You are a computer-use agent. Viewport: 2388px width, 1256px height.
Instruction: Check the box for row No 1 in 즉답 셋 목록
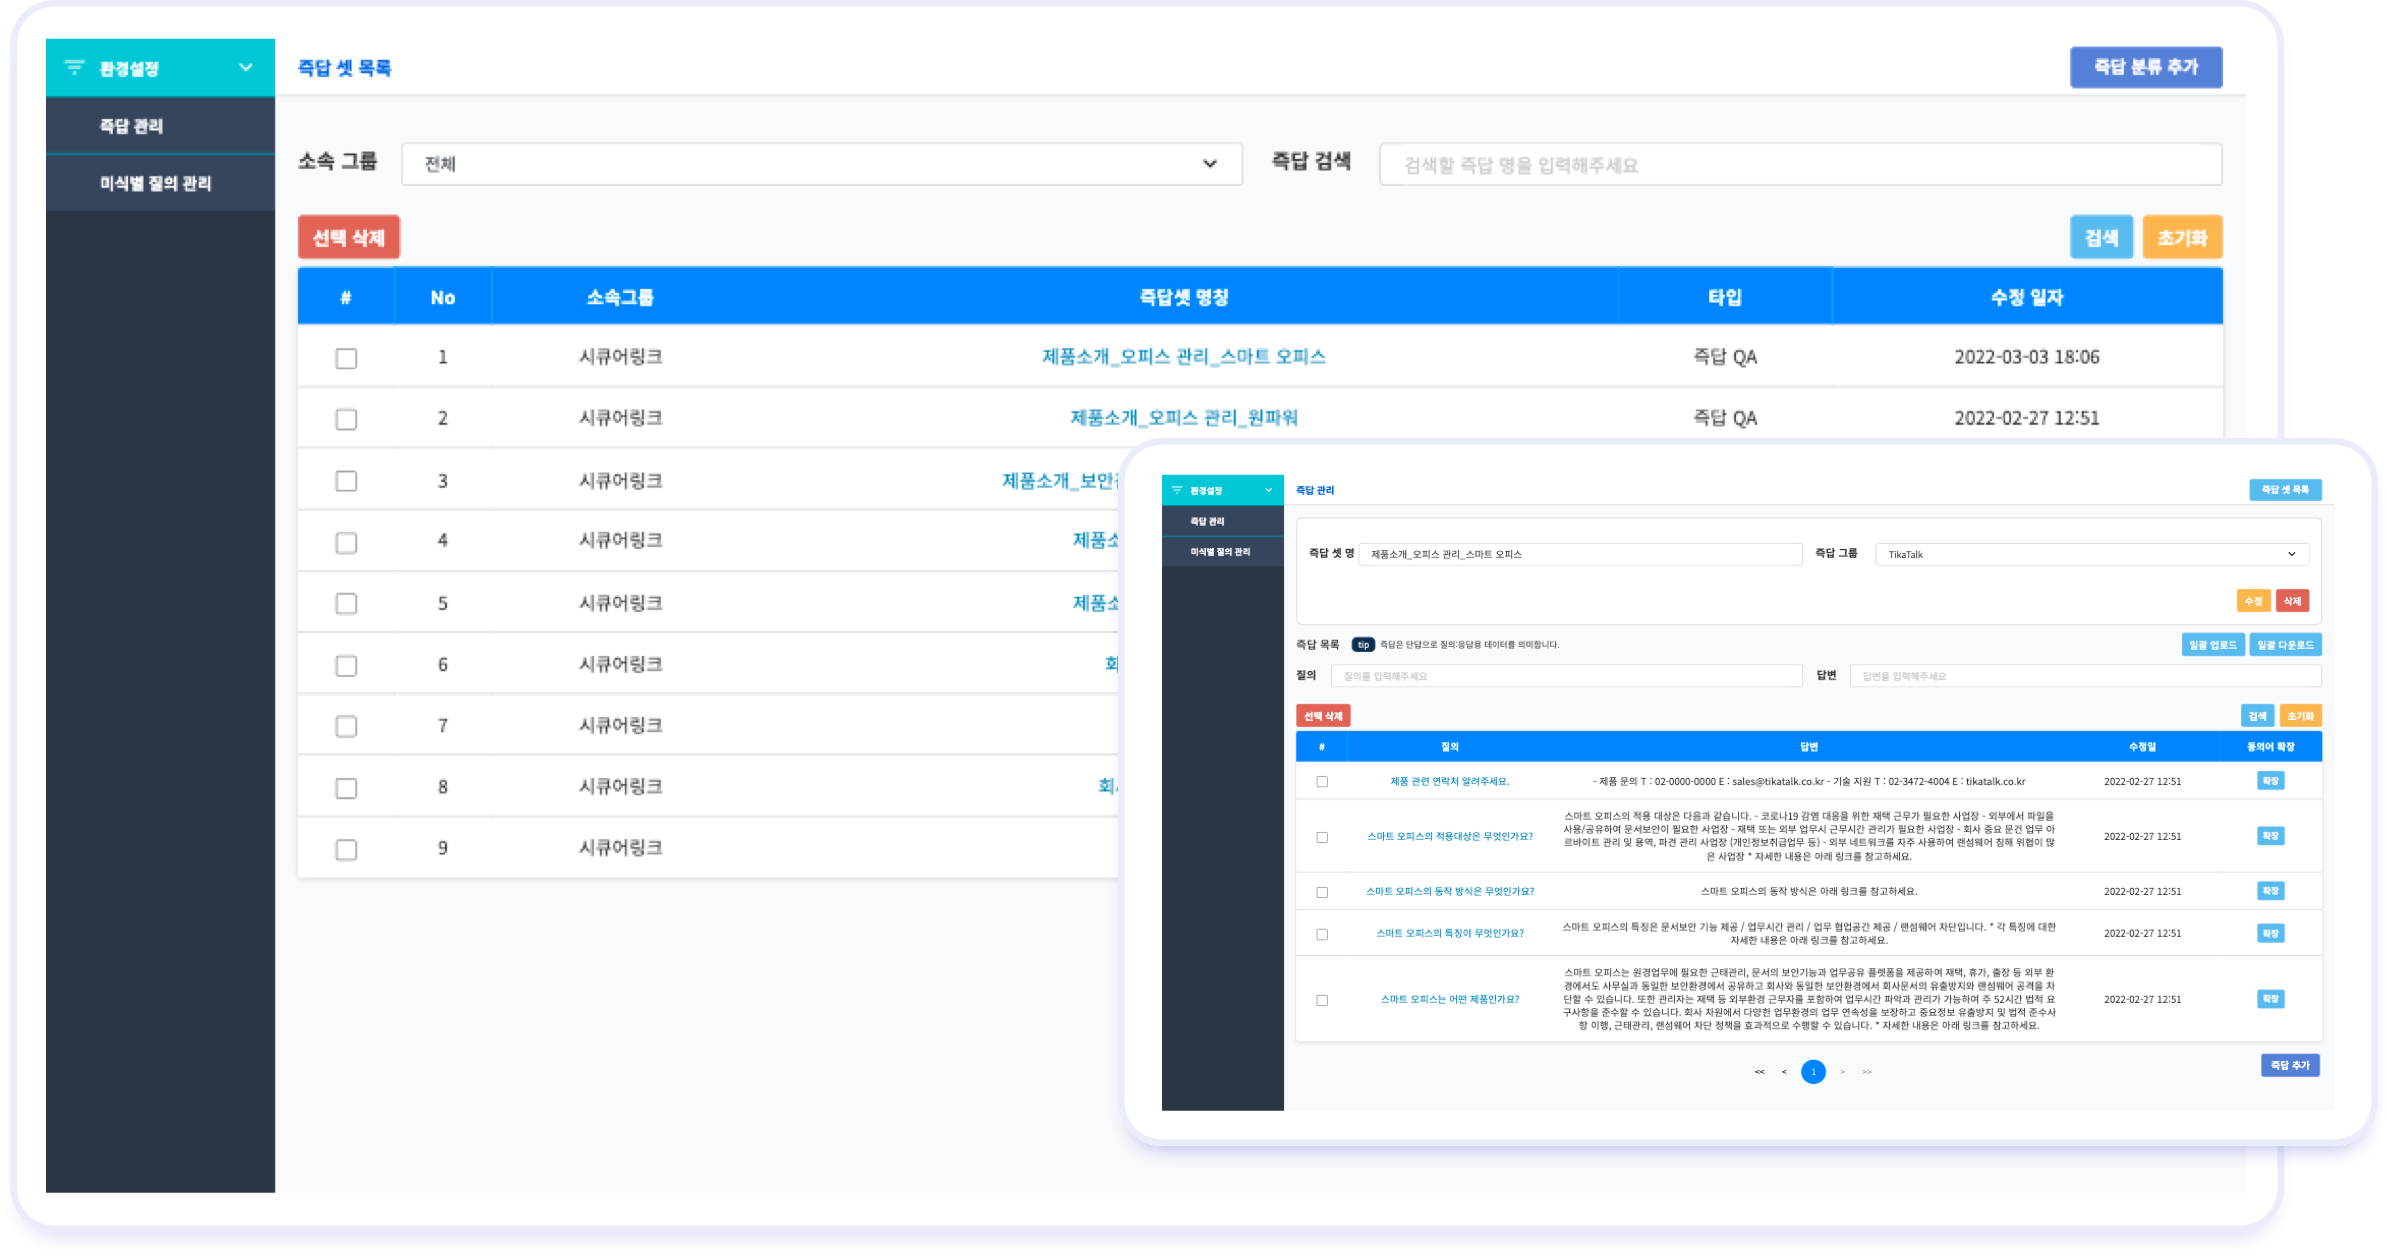(x=346, y=358)
